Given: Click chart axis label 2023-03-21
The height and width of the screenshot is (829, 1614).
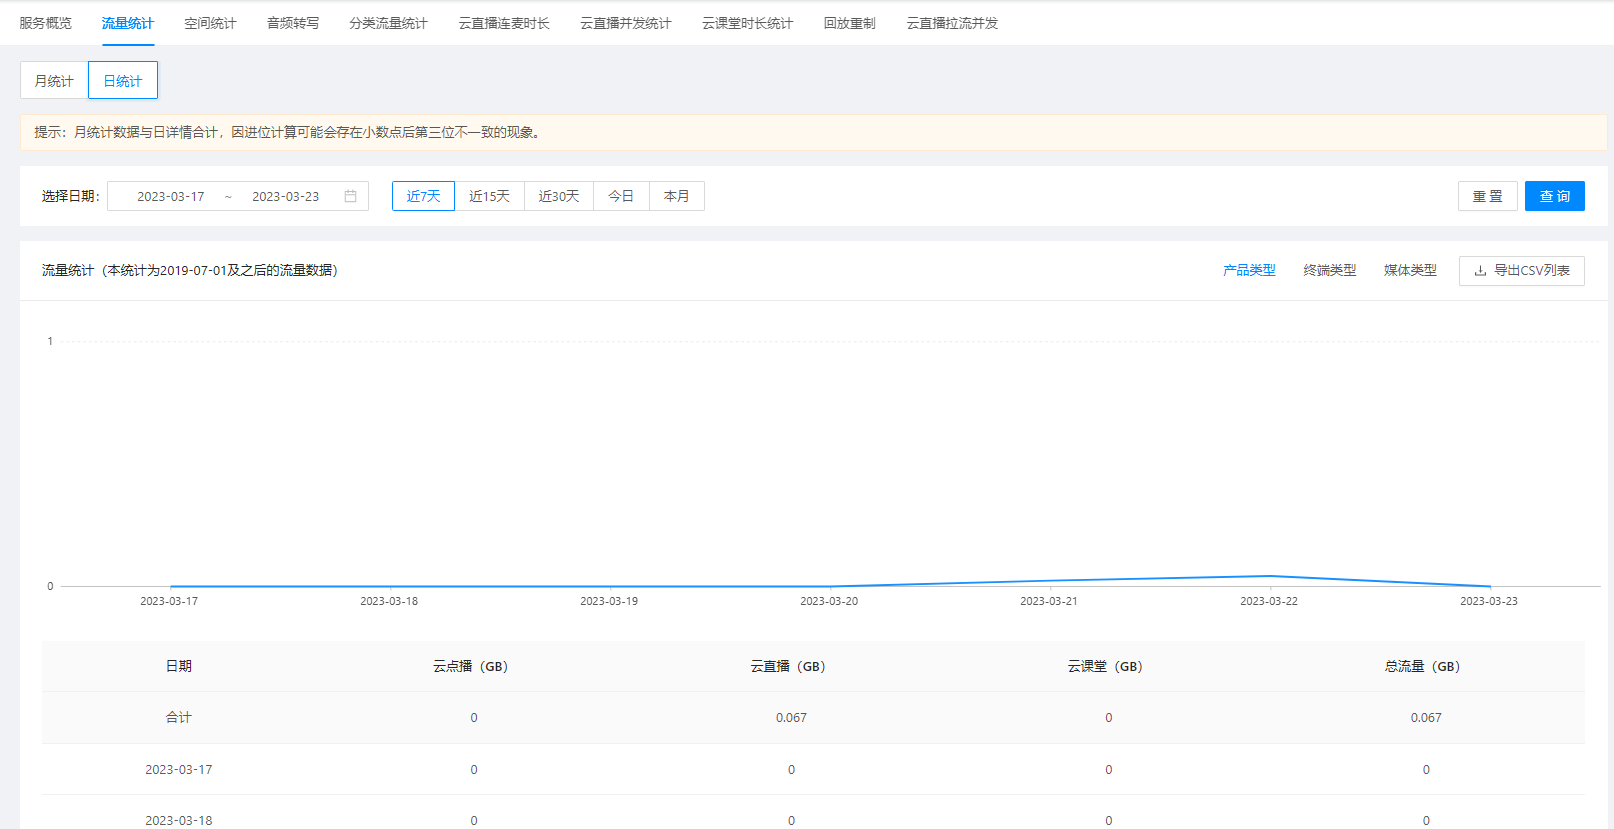Looking at the screenshot, I should click(x=1049, y=601).
